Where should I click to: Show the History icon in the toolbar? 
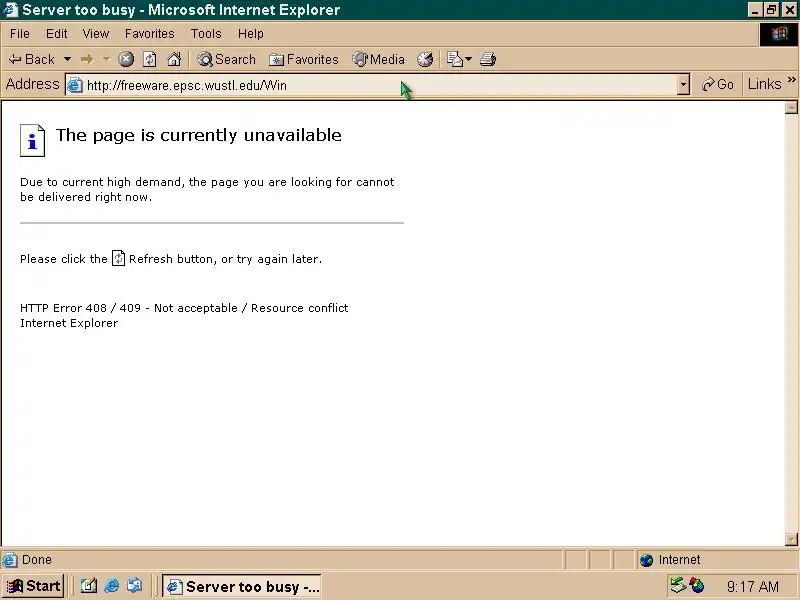[x=425, y=59]
